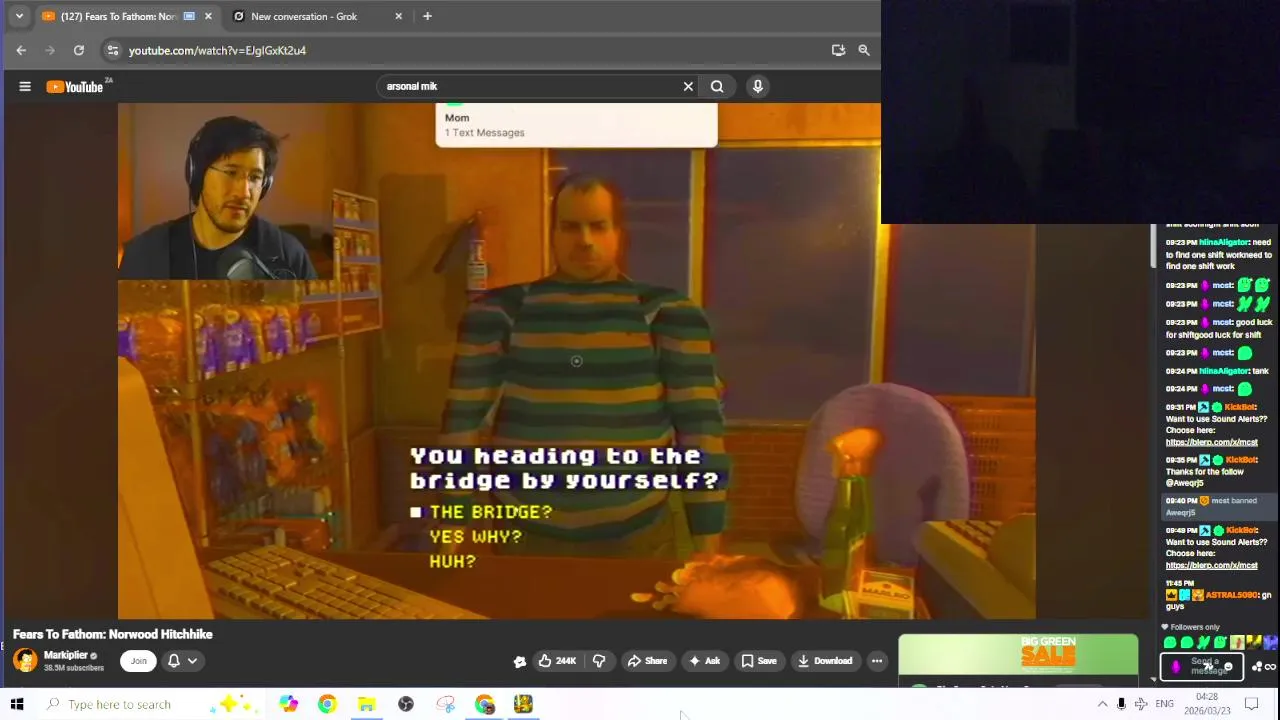Image resolution: width=1280 pixels, height=720 pixels.
Task: View site information beside the URL
Action: pos(113,50)
